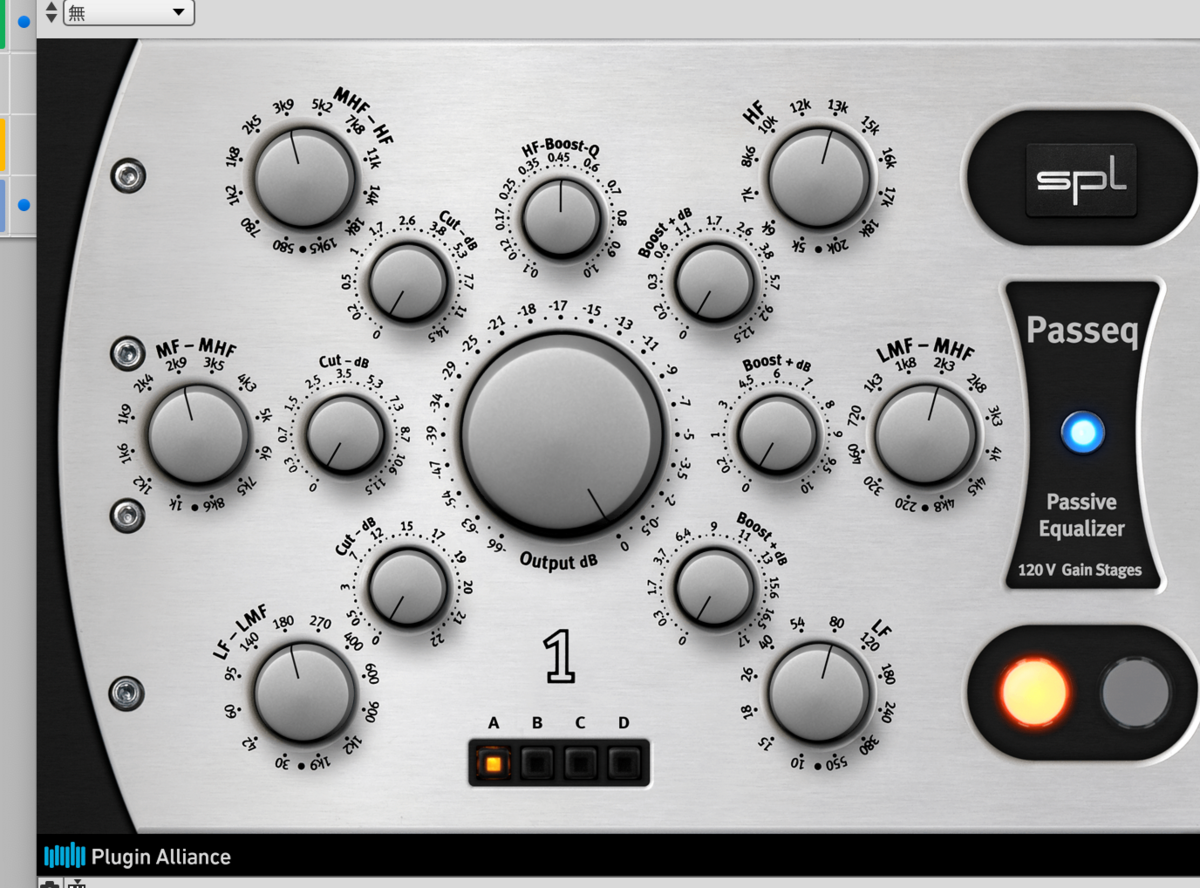The height and width of the screenshot is (888, 1200).
Task: Click the 3k9 mark on MHF-HF knob
Action: click(284, 106)
